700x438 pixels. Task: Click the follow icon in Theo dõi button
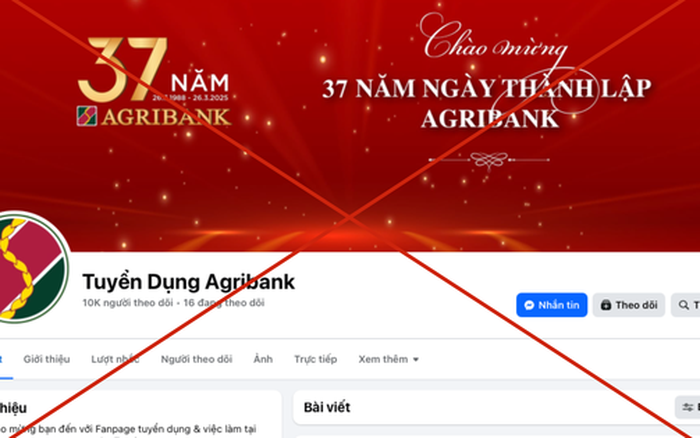tap(606, 305)
